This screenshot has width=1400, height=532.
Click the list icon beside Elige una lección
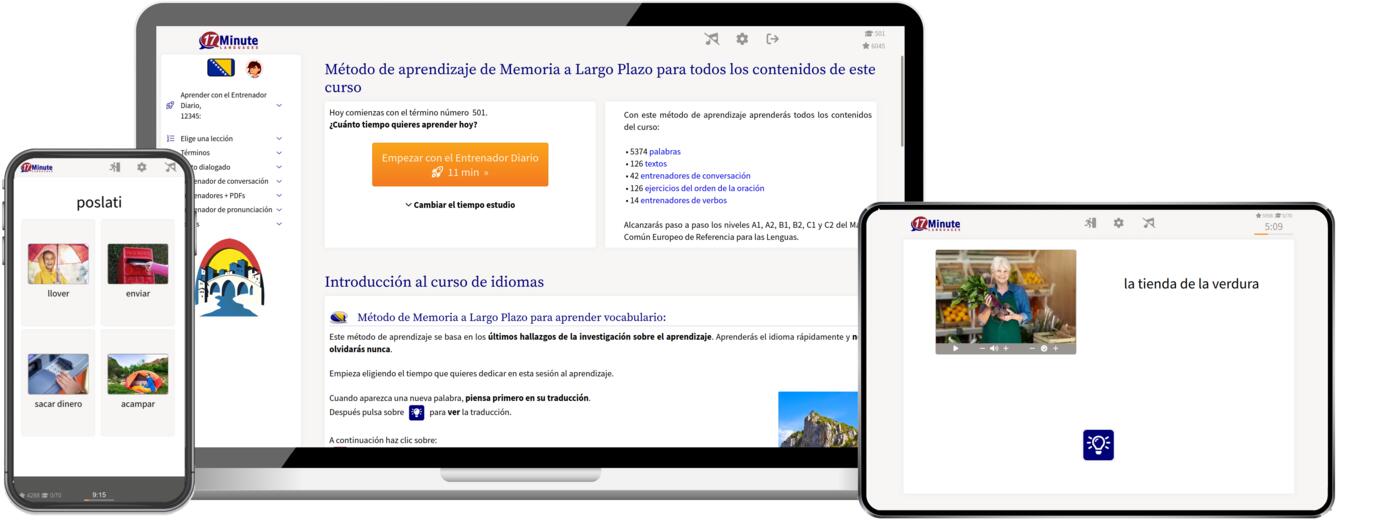(170, 139)
